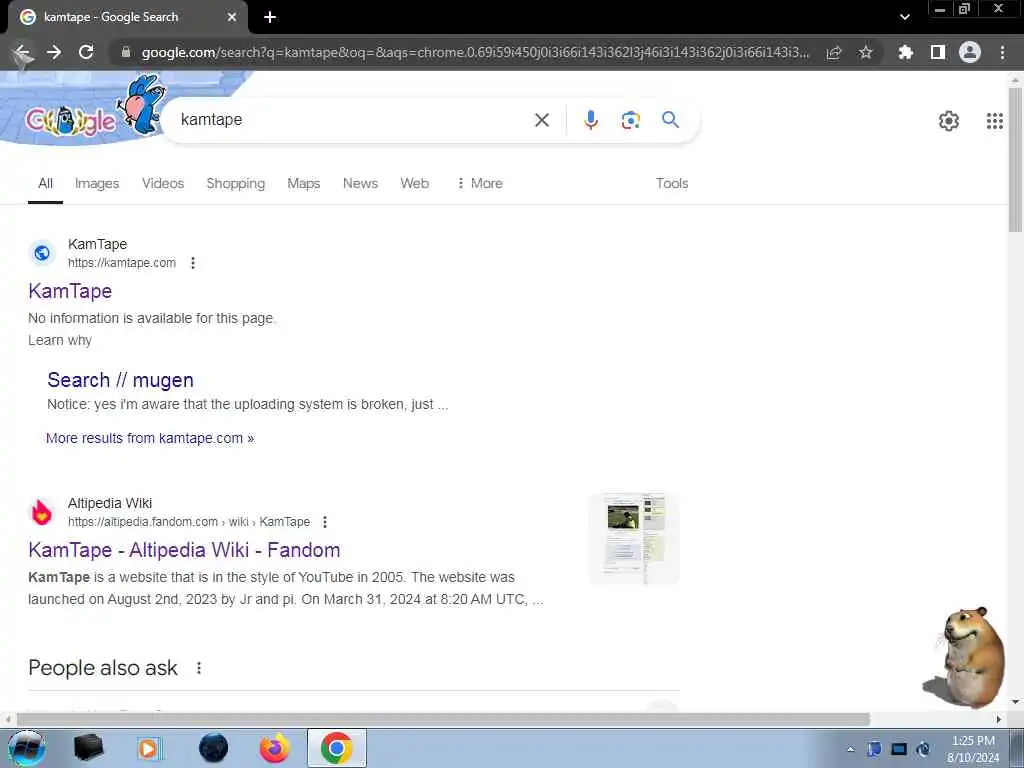1024x768 pixels.
Task: Click the URL address bar
Action: [x=475, y=52]
